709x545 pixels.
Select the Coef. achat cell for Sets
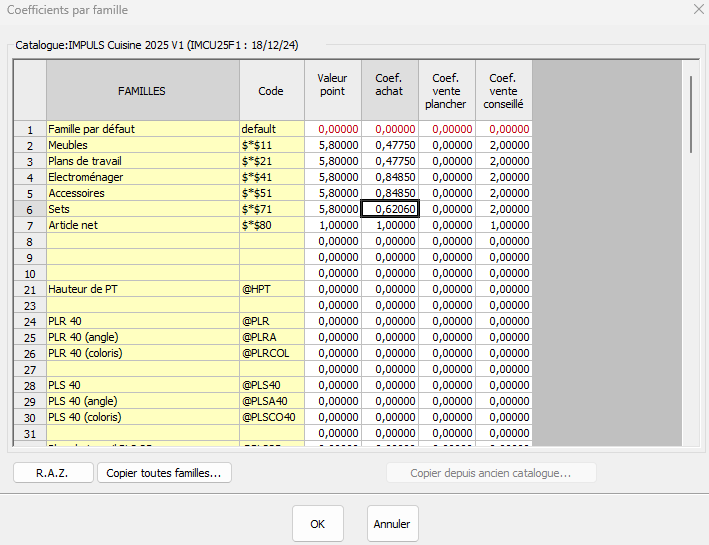[x=389, y=209]
